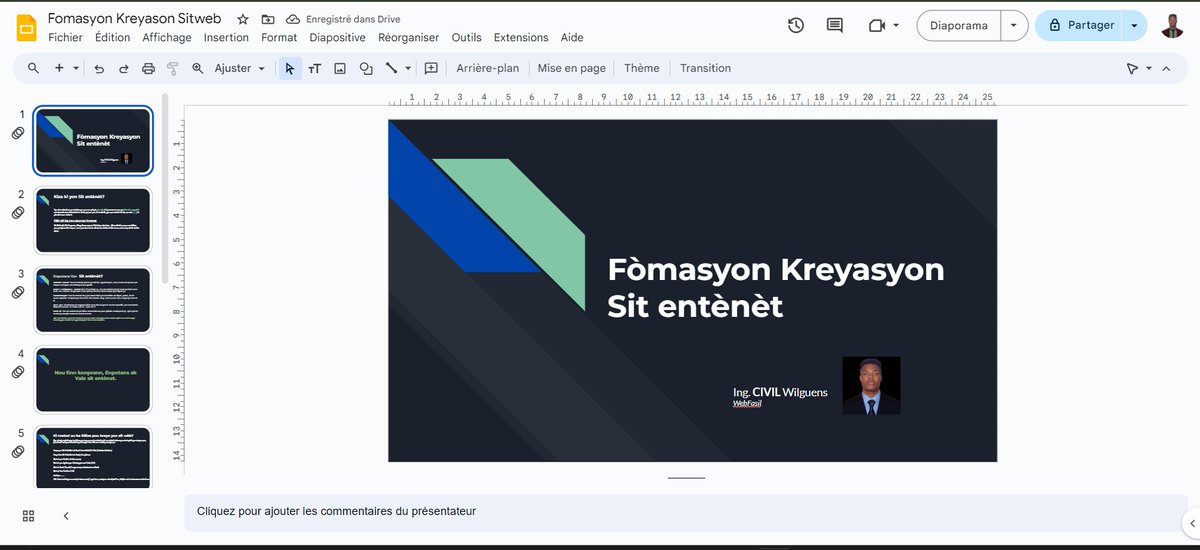Open the Réorganiser menu
The width and height of the screenshot is (1200, 550).
408,37
